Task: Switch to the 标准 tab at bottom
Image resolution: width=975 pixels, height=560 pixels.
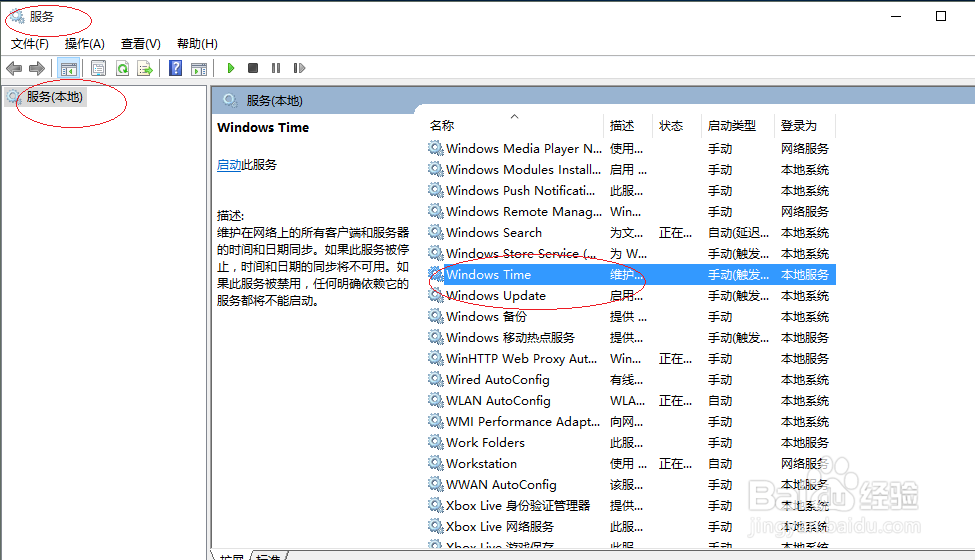Action: point(269,556)
